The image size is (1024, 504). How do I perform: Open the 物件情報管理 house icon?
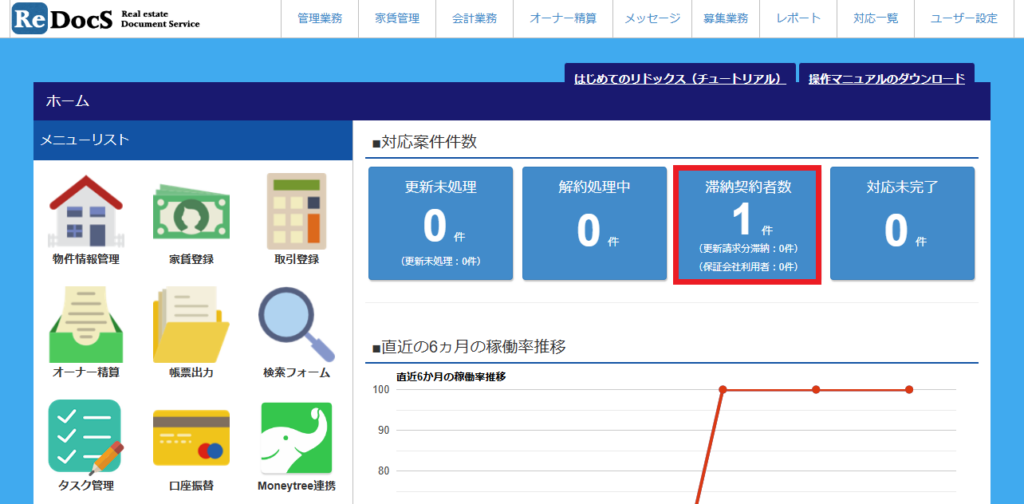pyautogui.click(x=86, y=211)
